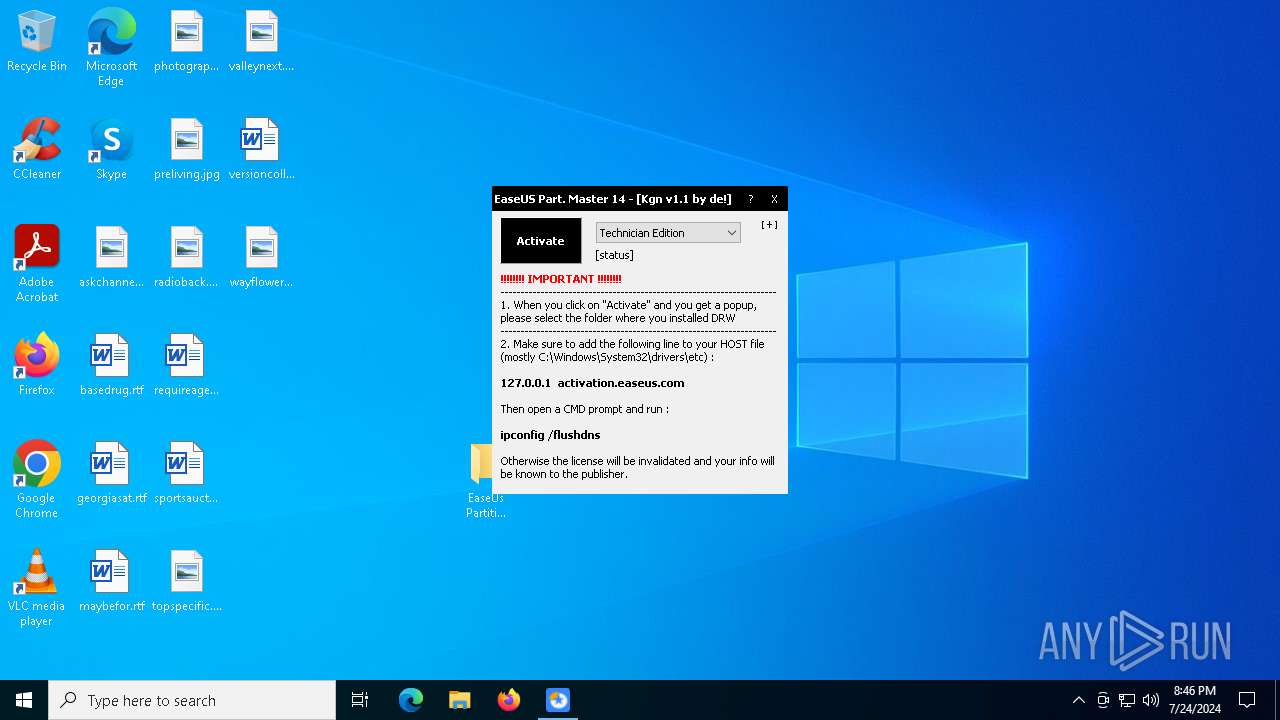The height and width of the screenshot is (720, 1280).
Task: Select the valleynext... file icon
Action: 261,41
